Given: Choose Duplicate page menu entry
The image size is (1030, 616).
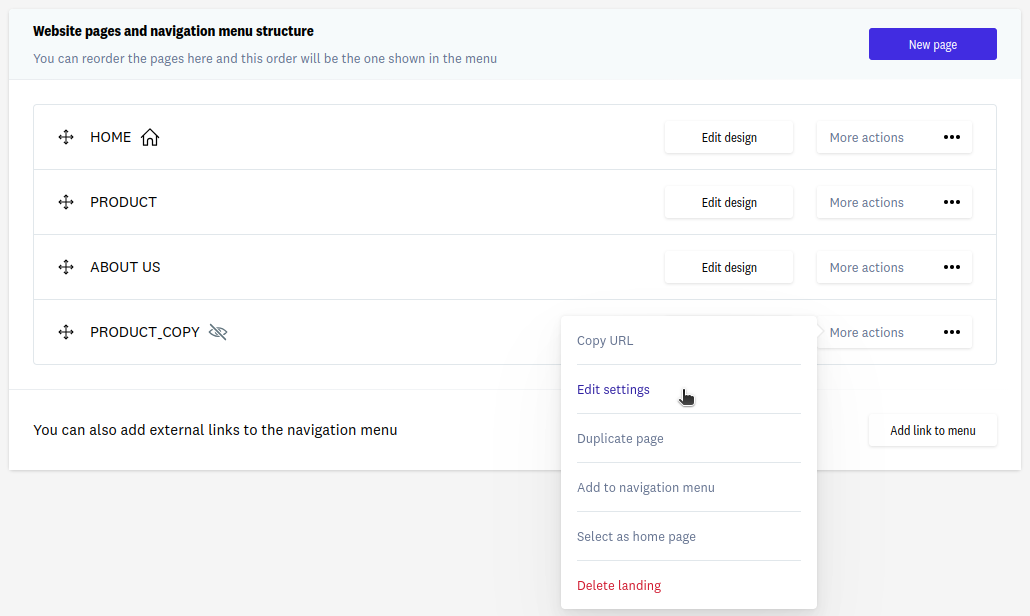Looking at the screenshot, I should [x=620, y=439].
